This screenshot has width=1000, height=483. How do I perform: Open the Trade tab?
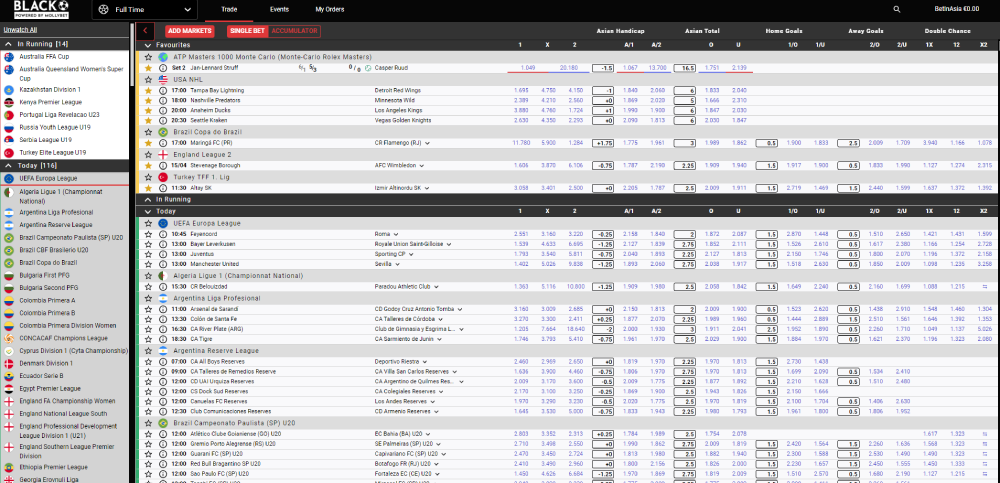(x=229, y=10)
